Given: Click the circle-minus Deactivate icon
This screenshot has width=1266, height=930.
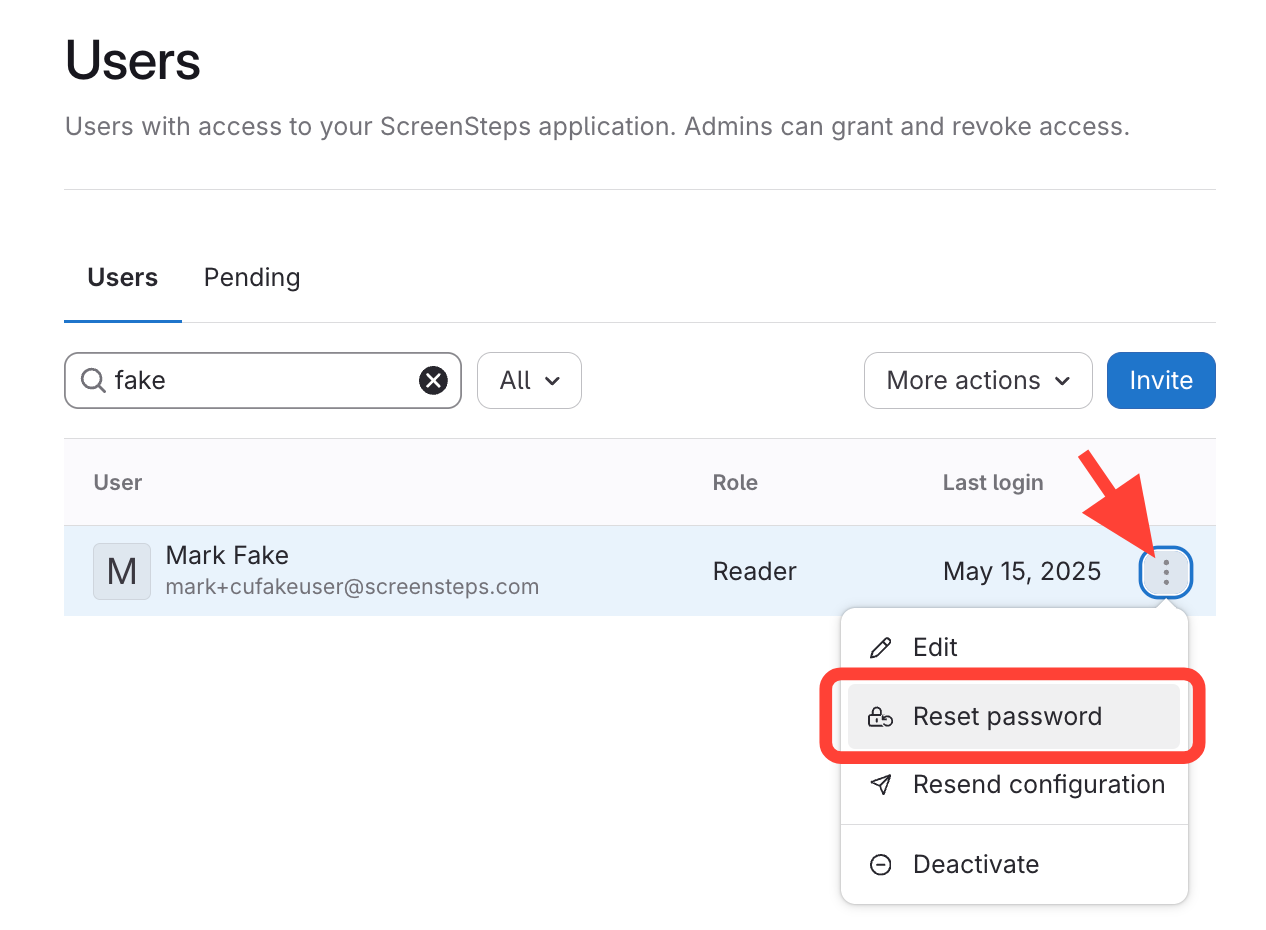Looking at the screenshot, I should (880, 865).
